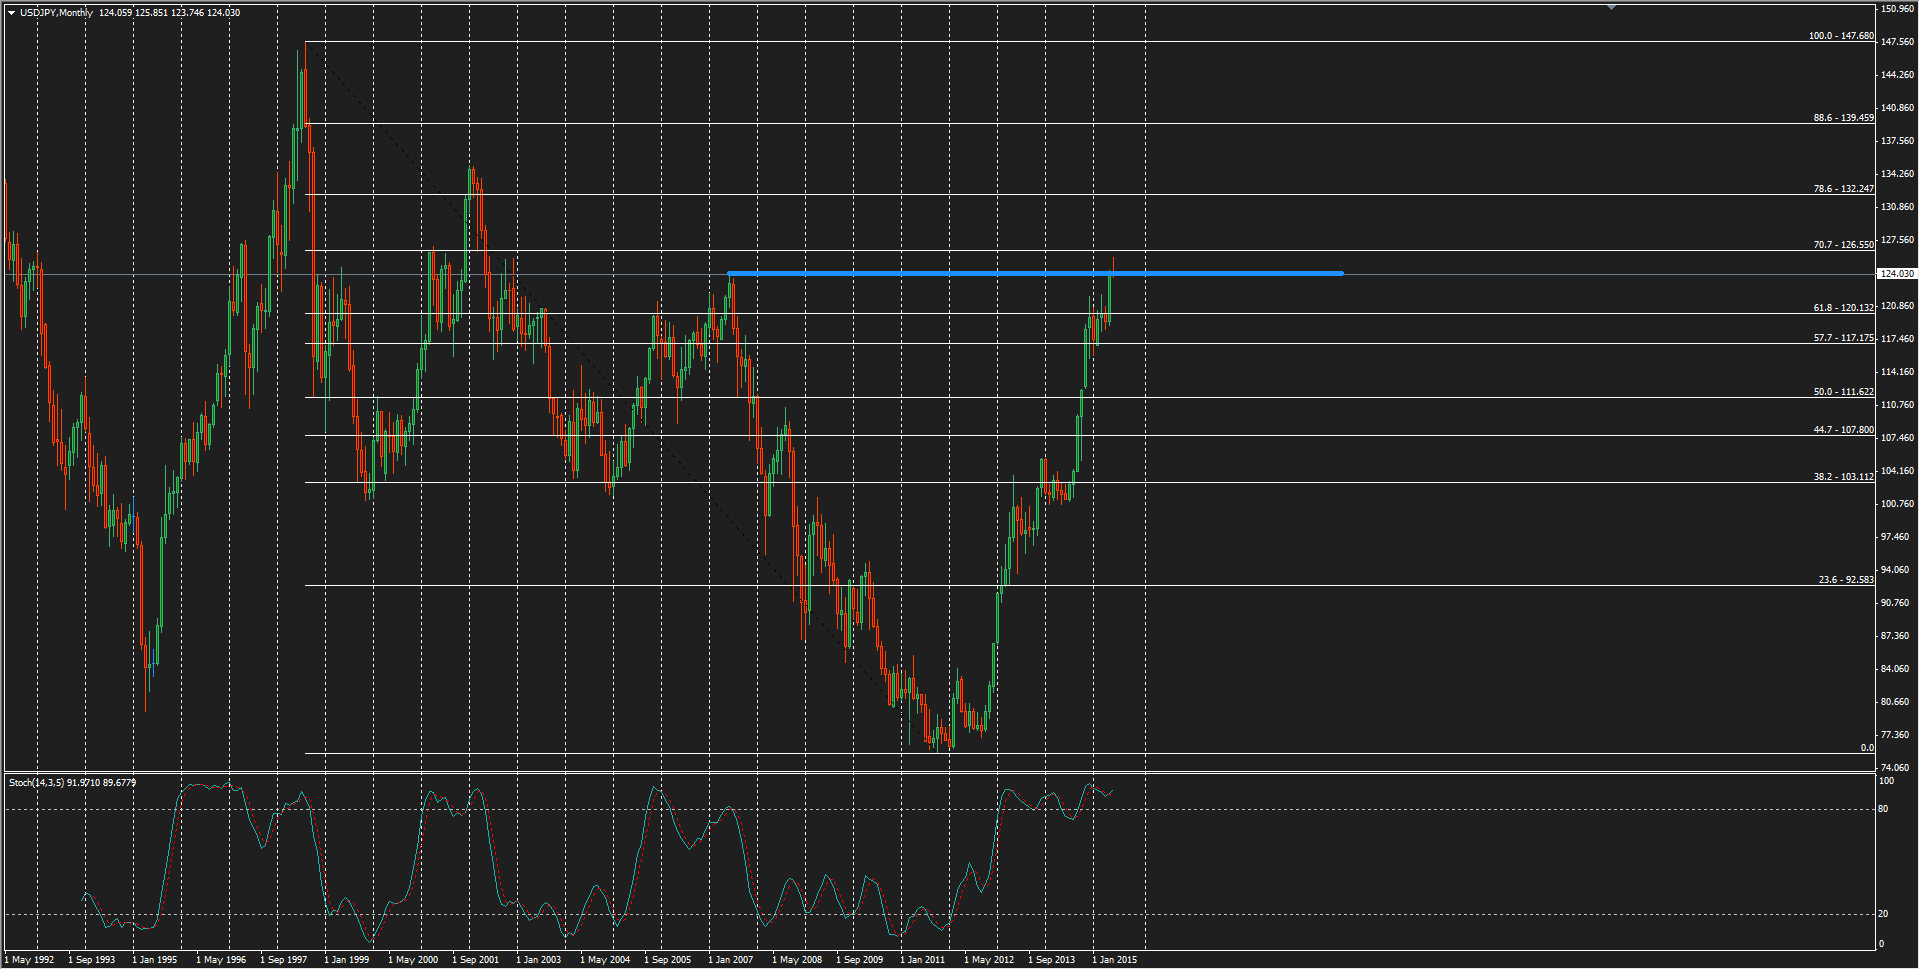Screen dimensions: 1920x970
Task: Open the dropdown arrow beside USDJPY,Monthly
Action: (x=11, y=13)
